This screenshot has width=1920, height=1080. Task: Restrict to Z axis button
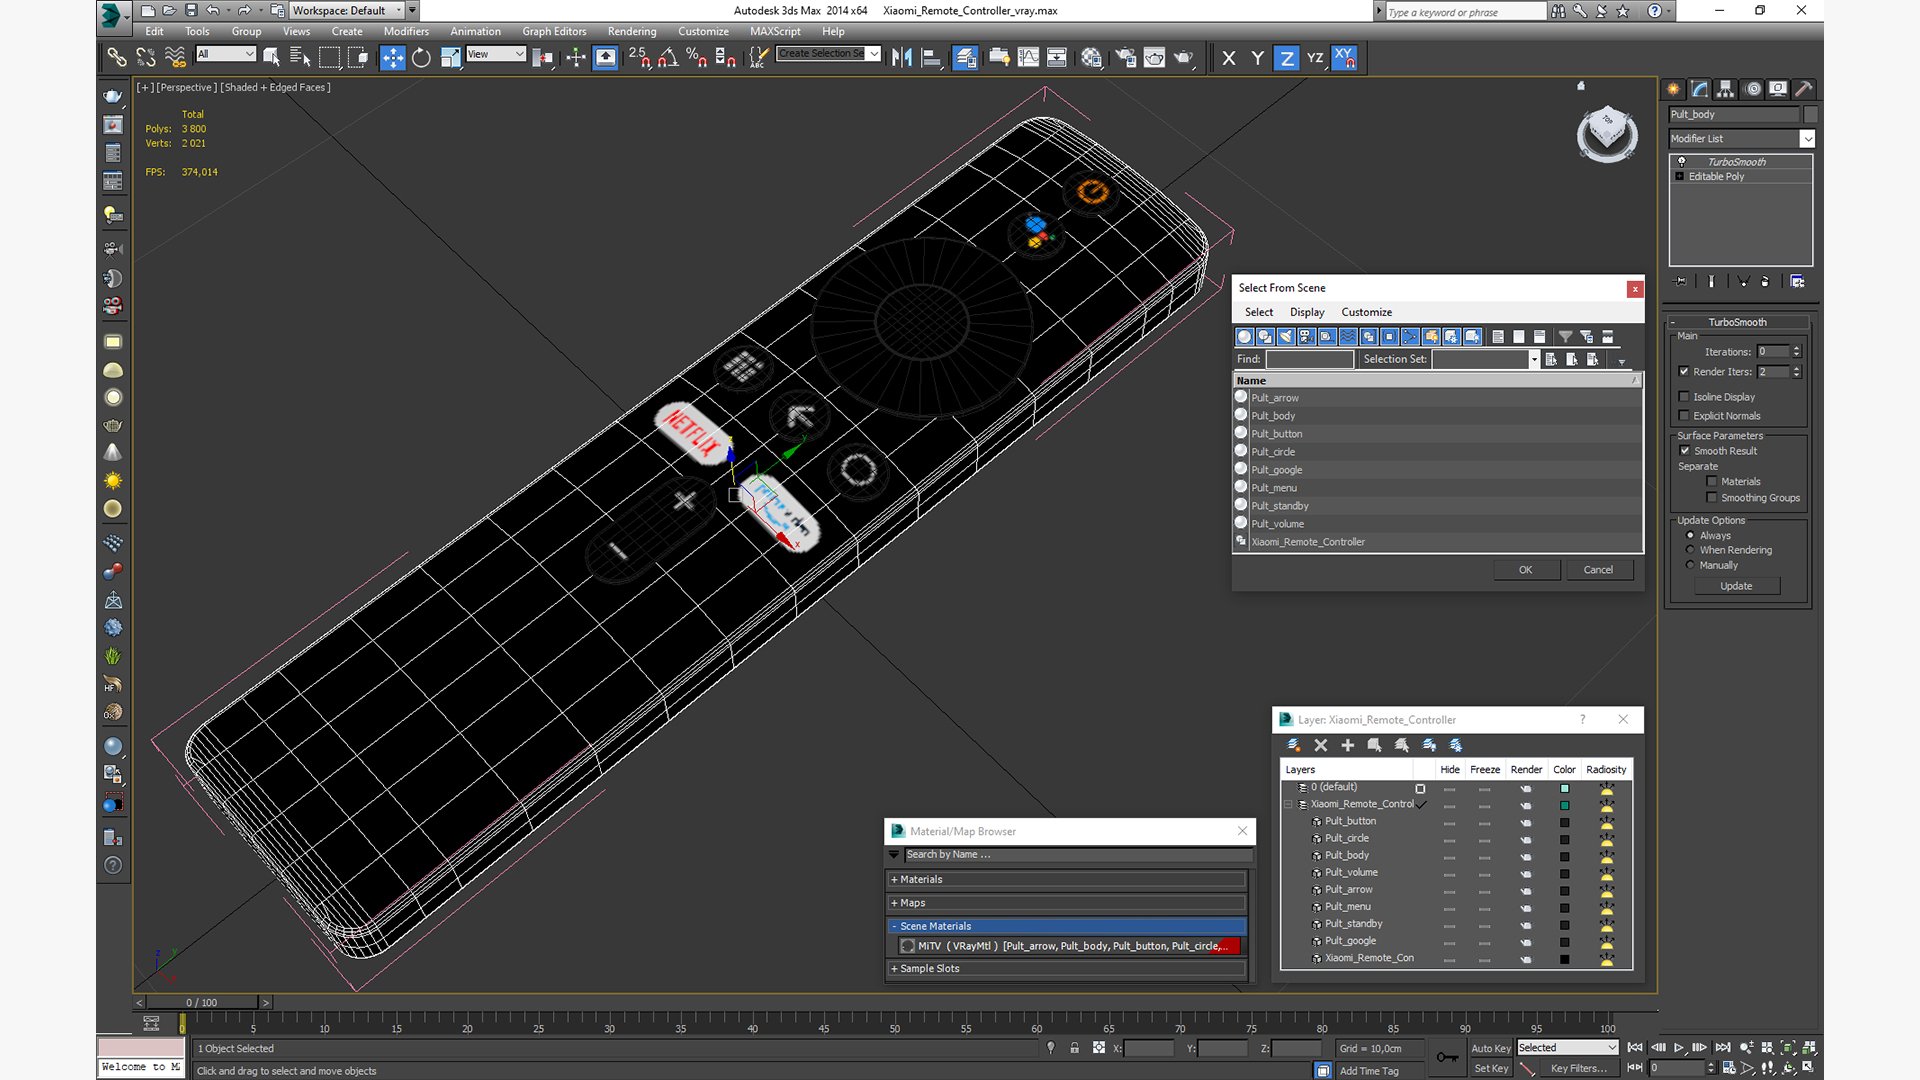[x=1286, y=58]
